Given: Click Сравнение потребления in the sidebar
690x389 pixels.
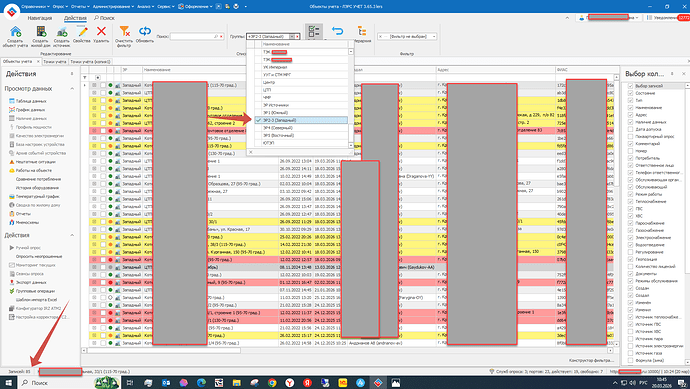Looking at the screenshot, I should [x=38, y=179].
